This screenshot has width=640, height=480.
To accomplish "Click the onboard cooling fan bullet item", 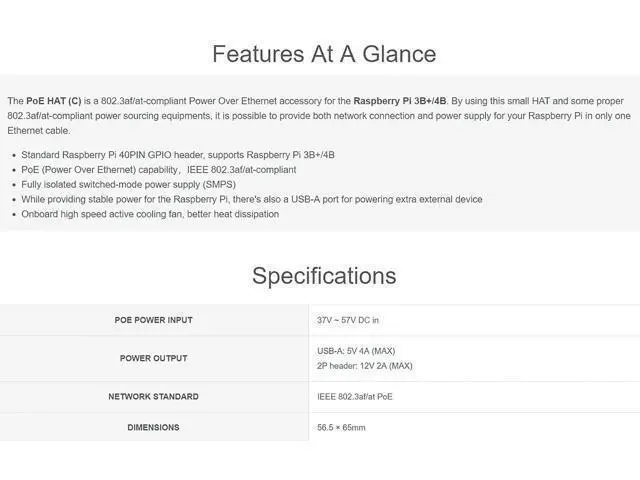I will pos(150,214).
